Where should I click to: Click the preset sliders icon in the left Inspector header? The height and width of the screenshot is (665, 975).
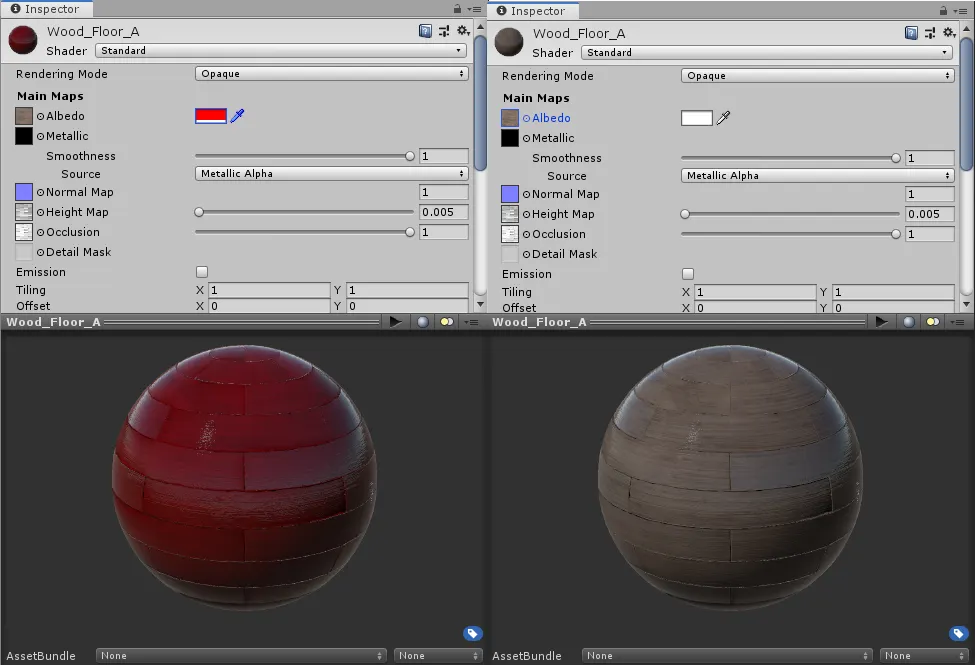[443, 32]
